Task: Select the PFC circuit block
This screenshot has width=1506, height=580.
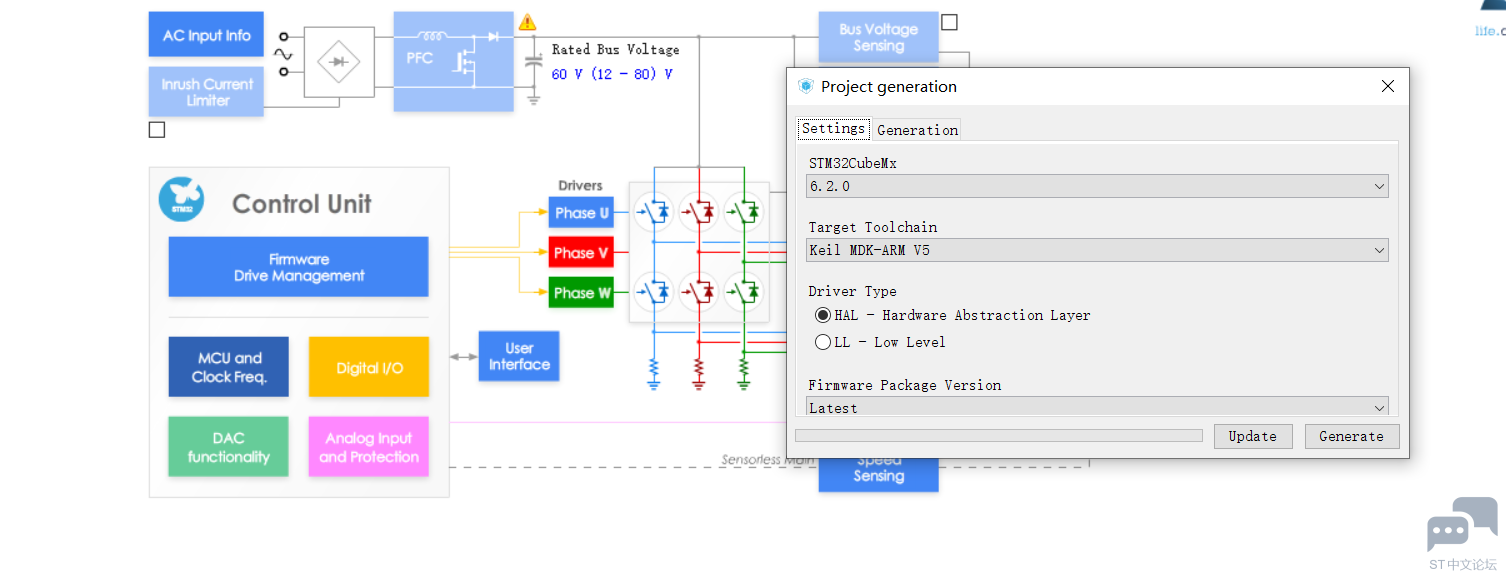Action: coord(453,61)
